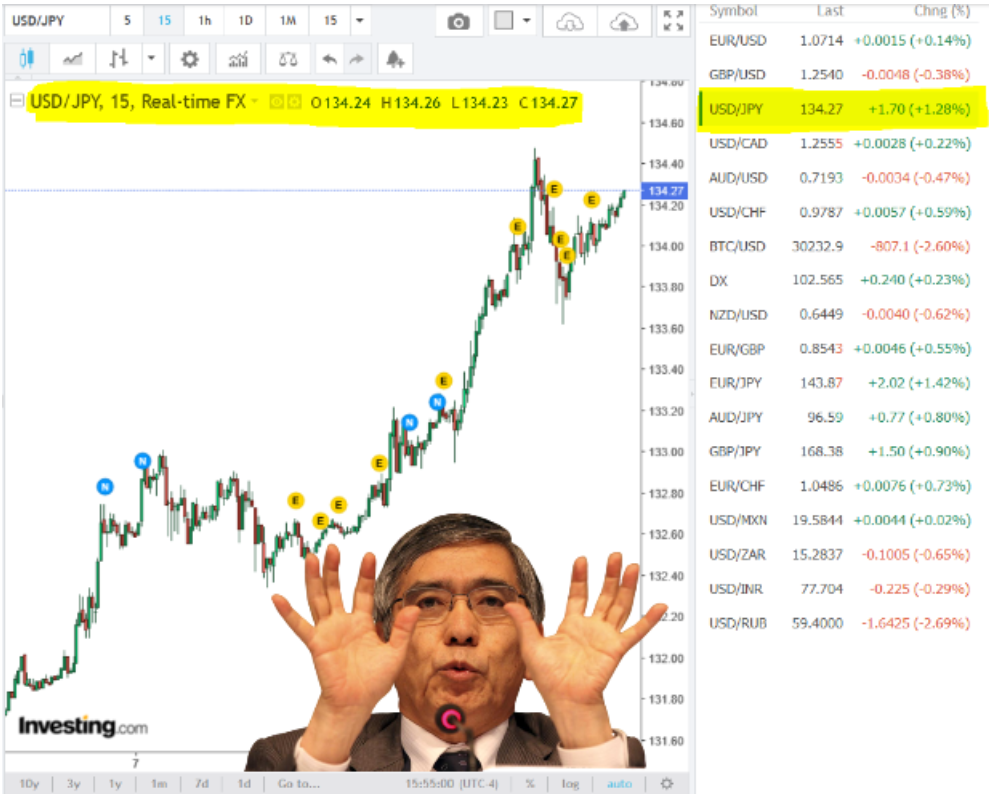Select the highlighted USD/JPY watchlist row
Viewport: 989px width, 794px height.
tap(840, 109)
